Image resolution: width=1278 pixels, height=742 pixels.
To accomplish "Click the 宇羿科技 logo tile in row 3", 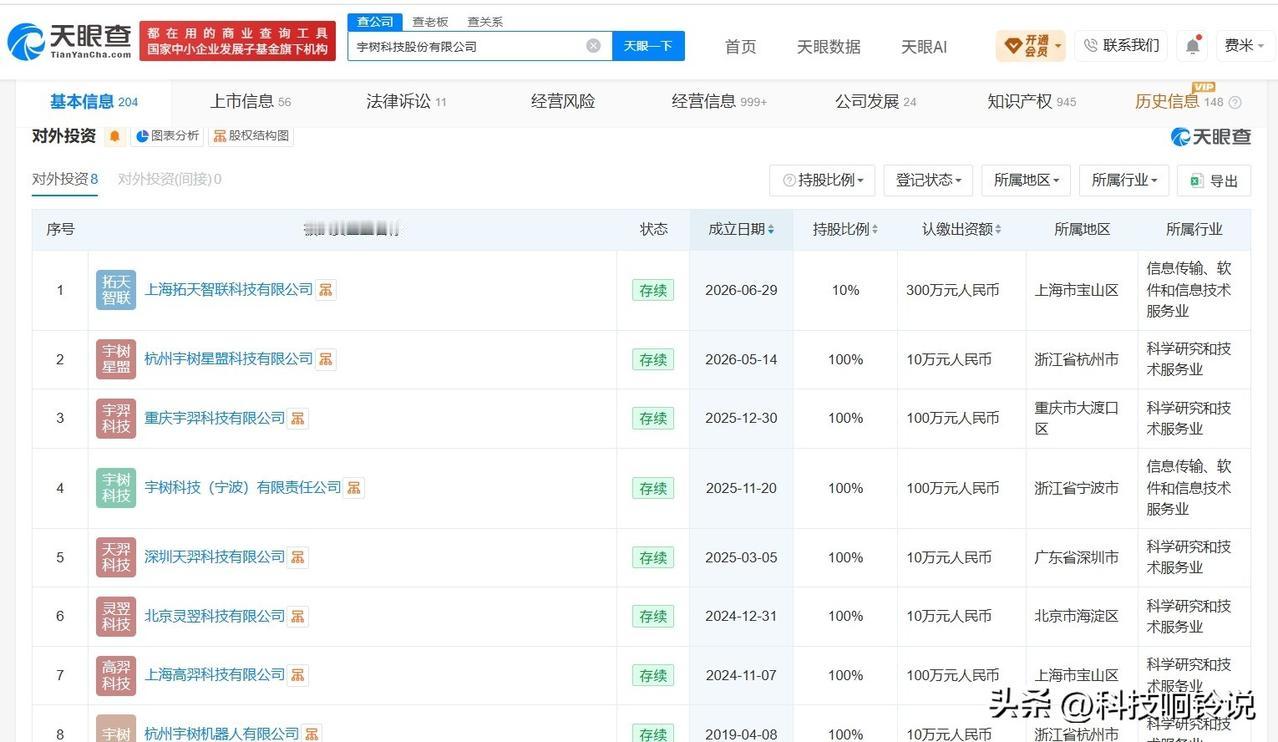I will click(116, 418).
